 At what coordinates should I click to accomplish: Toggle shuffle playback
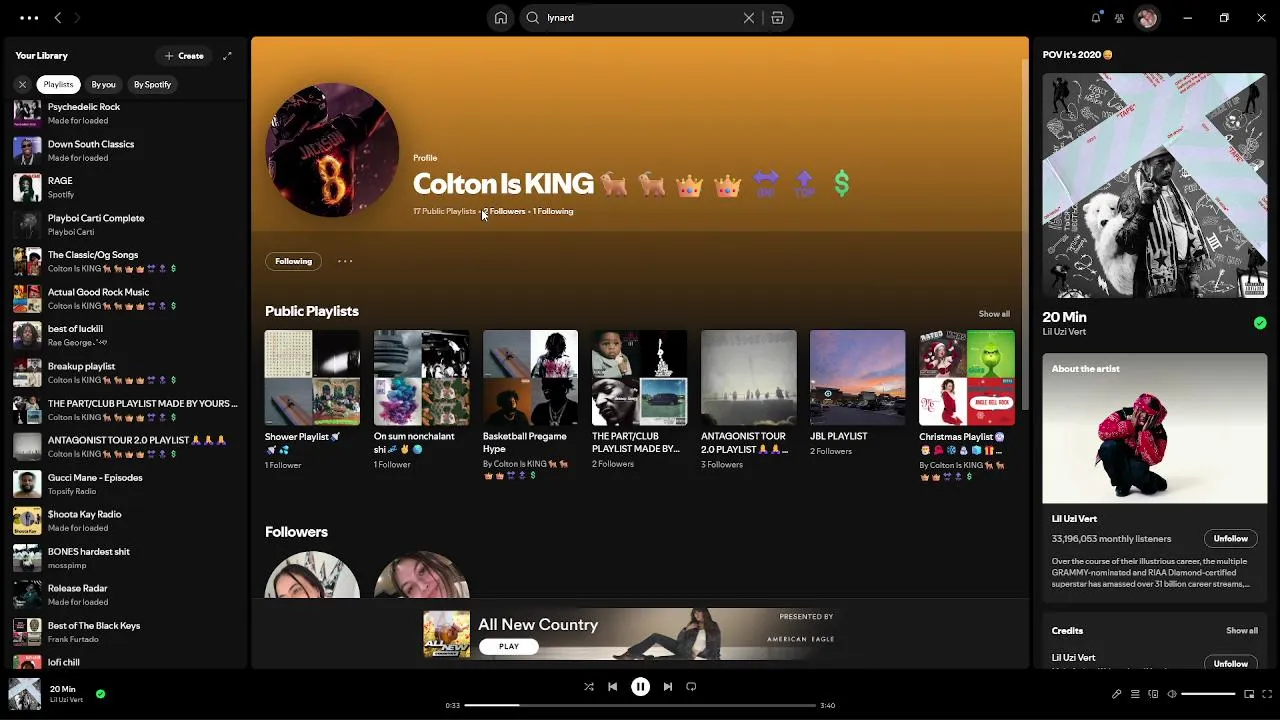pyautogui.click(x=589, y=687)
